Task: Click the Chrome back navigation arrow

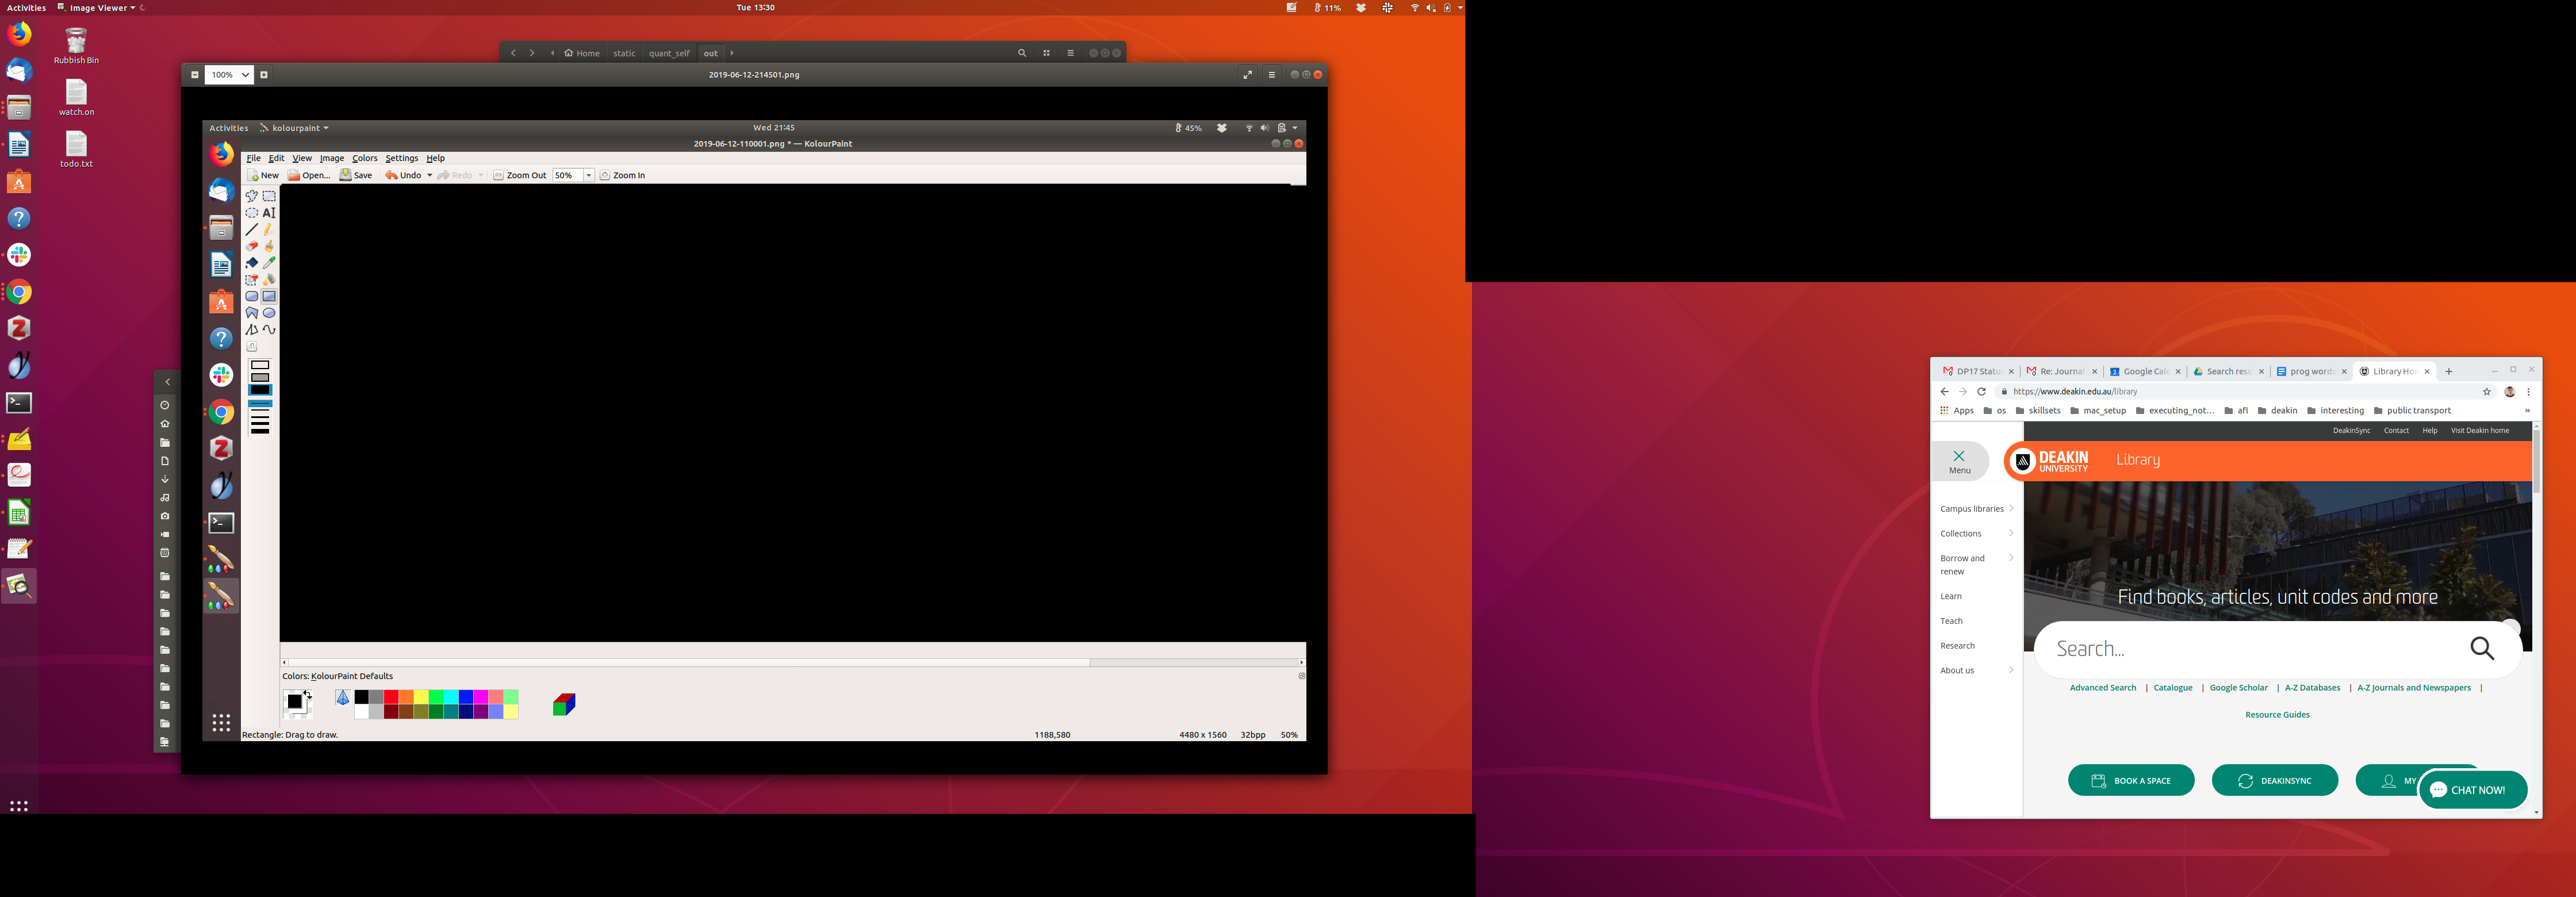Action: point(1944,392)
